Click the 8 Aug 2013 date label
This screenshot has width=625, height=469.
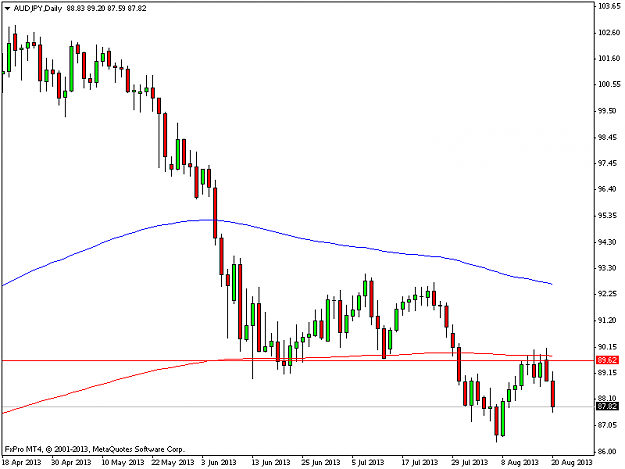click(520, 462)
